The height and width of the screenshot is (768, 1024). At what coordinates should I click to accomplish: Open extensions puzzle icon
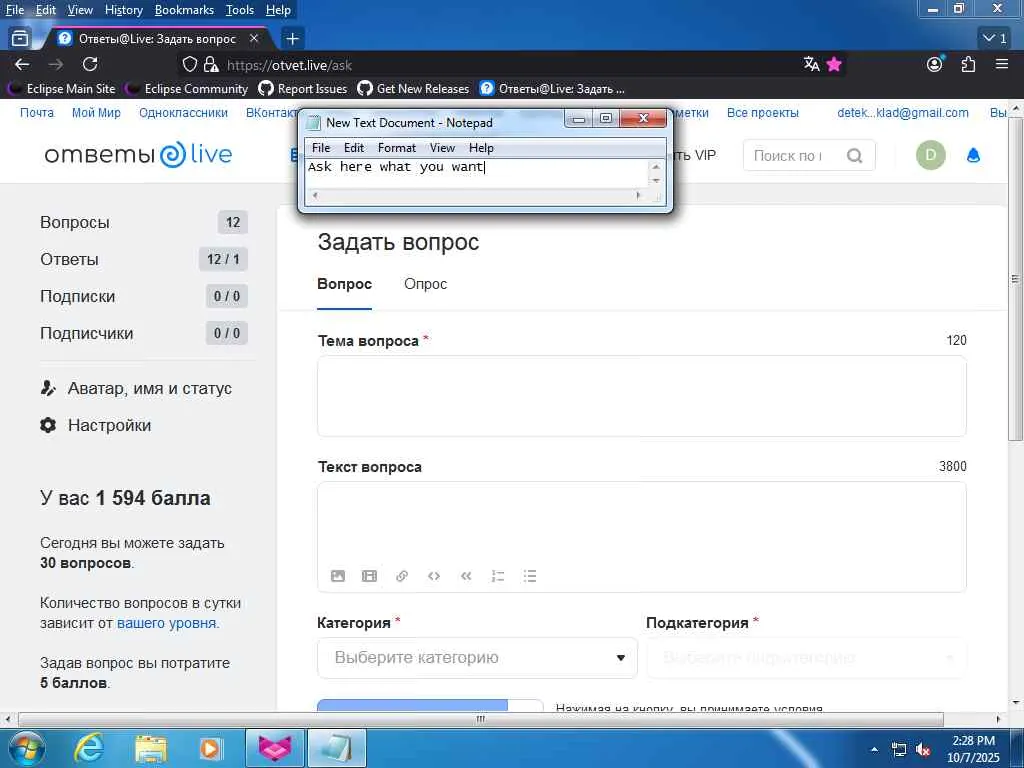tap(968, 64)
